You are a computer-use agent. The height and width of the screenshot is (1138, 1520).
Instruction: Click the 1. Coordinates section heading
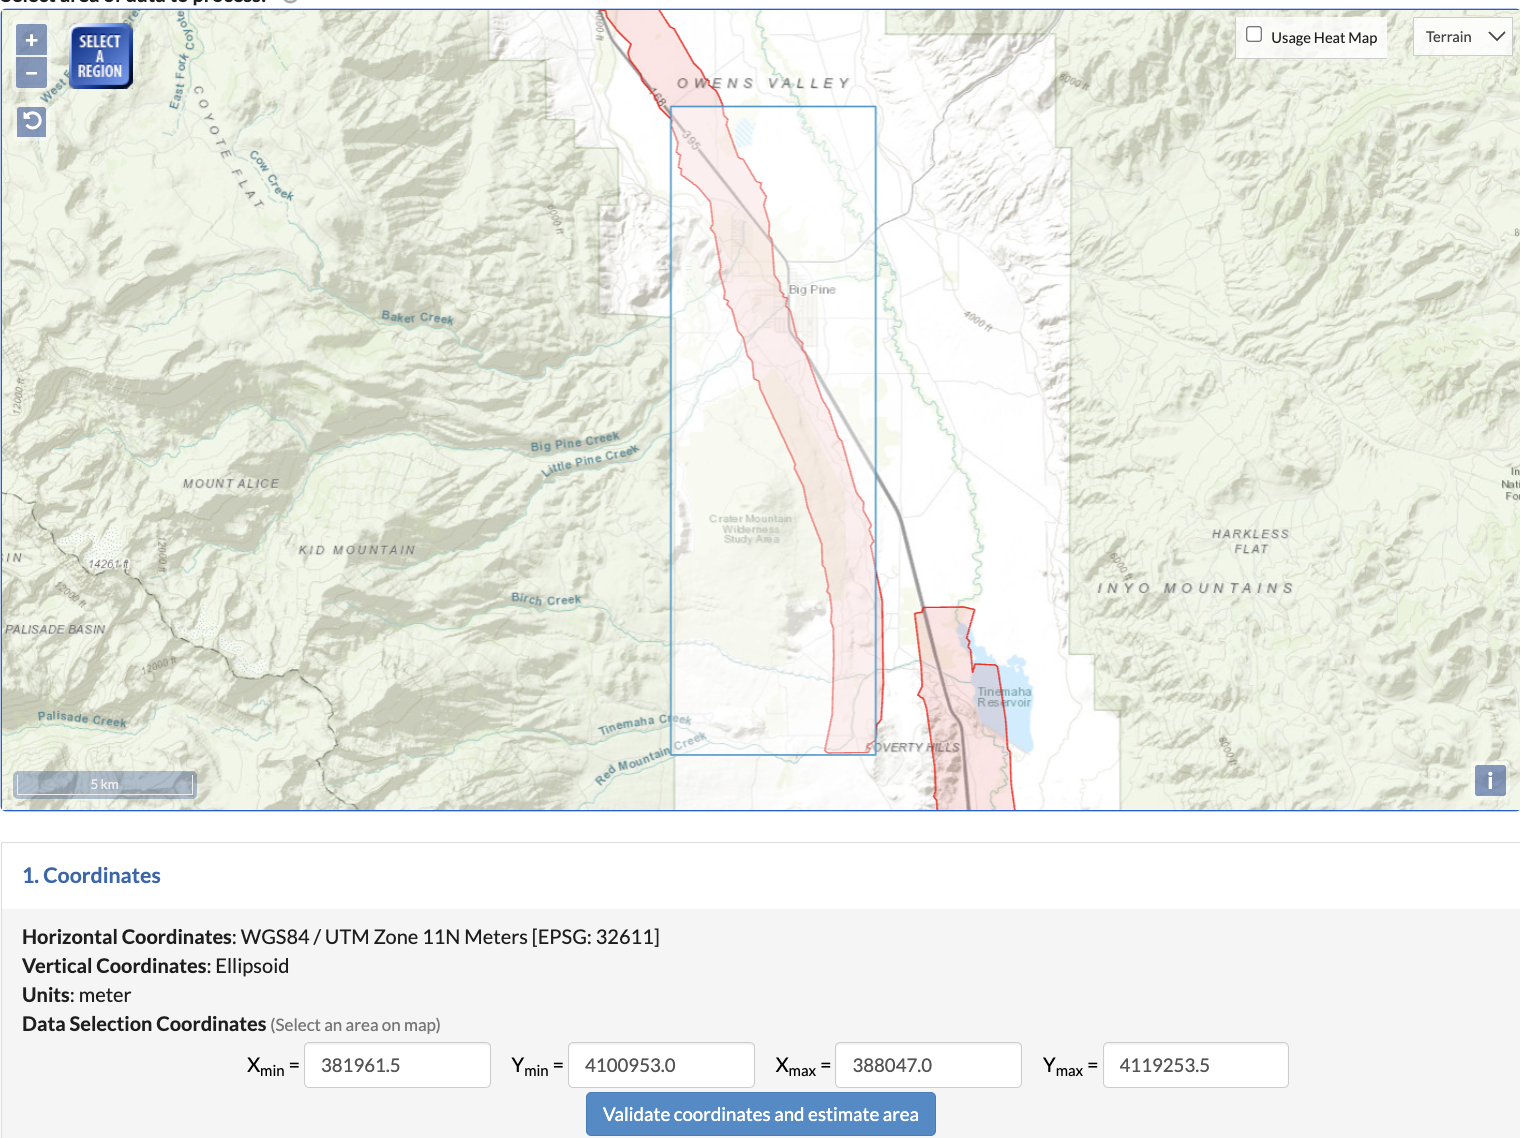tap(91, 875)
